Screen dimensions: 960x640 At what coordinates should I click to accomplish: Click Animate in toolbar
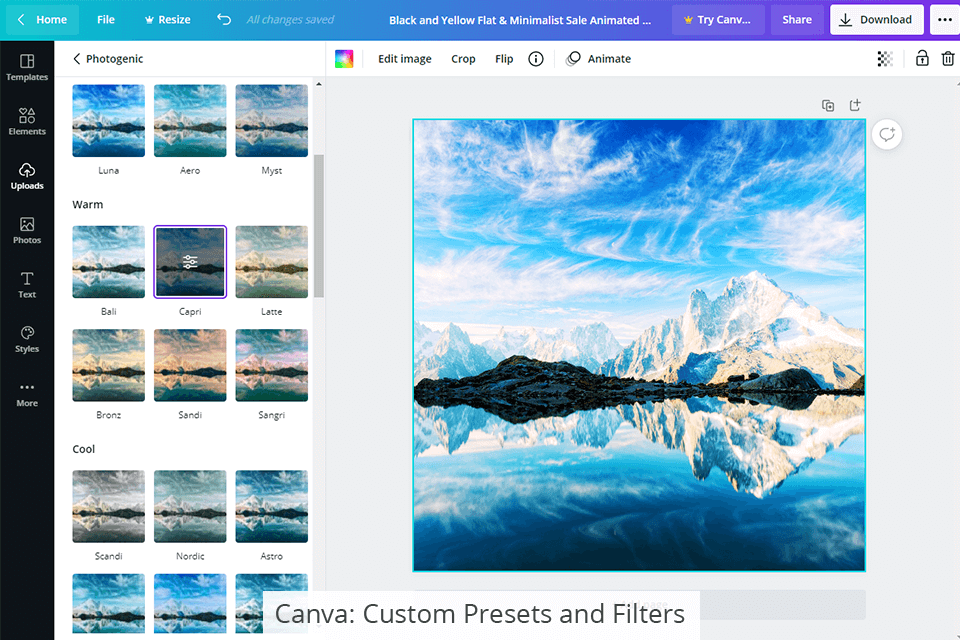pos(599,59)
